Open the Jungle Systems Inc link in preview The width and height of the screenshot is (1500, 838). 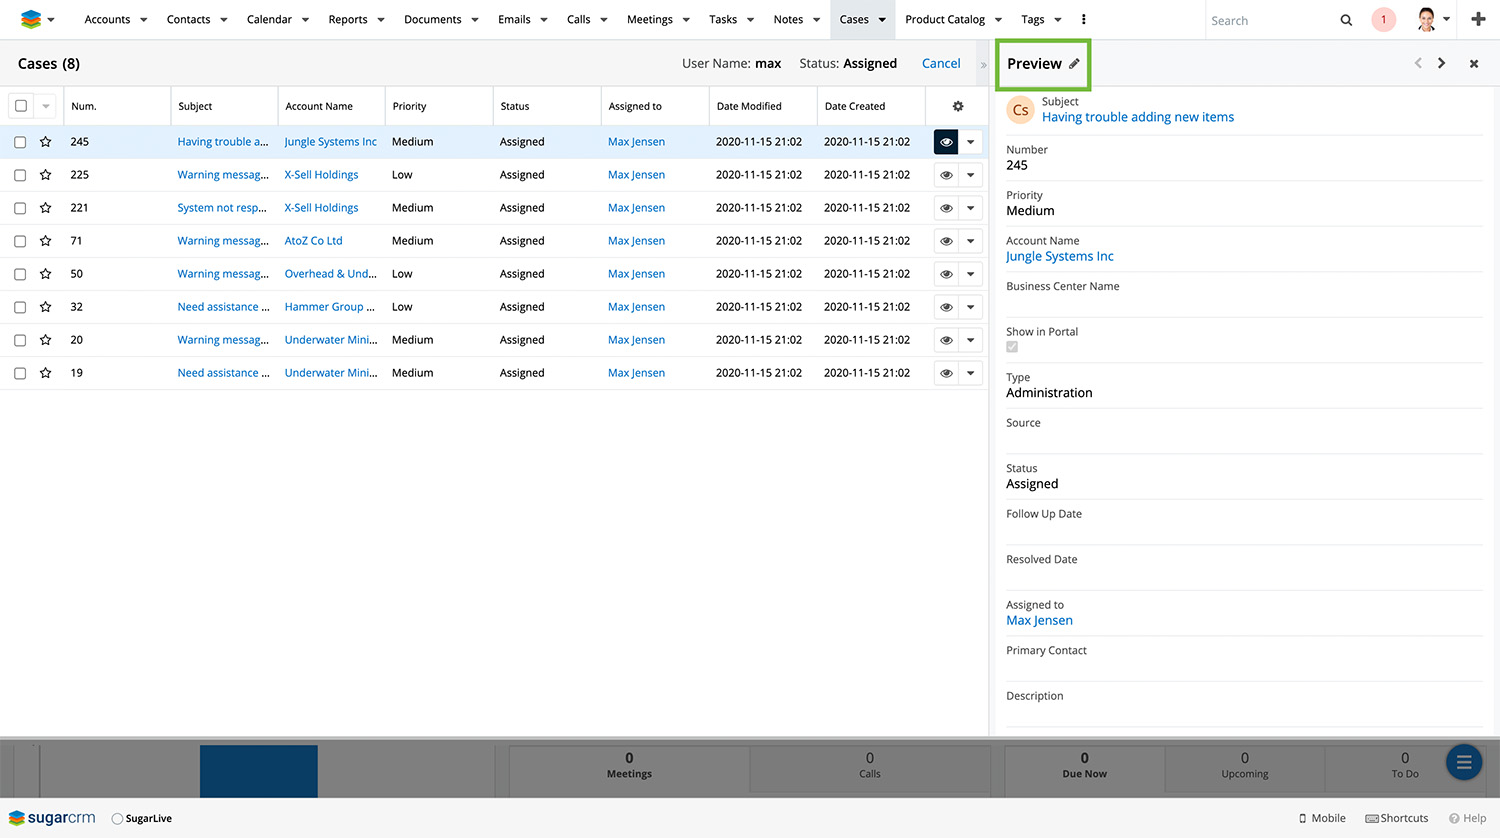1059,257
